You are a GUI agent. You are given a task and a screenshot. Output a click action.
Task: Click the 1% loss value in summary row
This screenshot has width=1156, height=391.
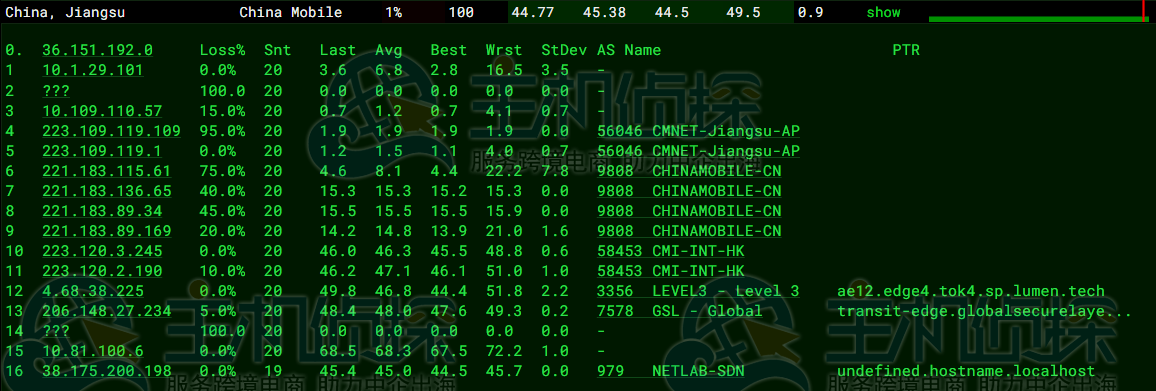[394, 13]
